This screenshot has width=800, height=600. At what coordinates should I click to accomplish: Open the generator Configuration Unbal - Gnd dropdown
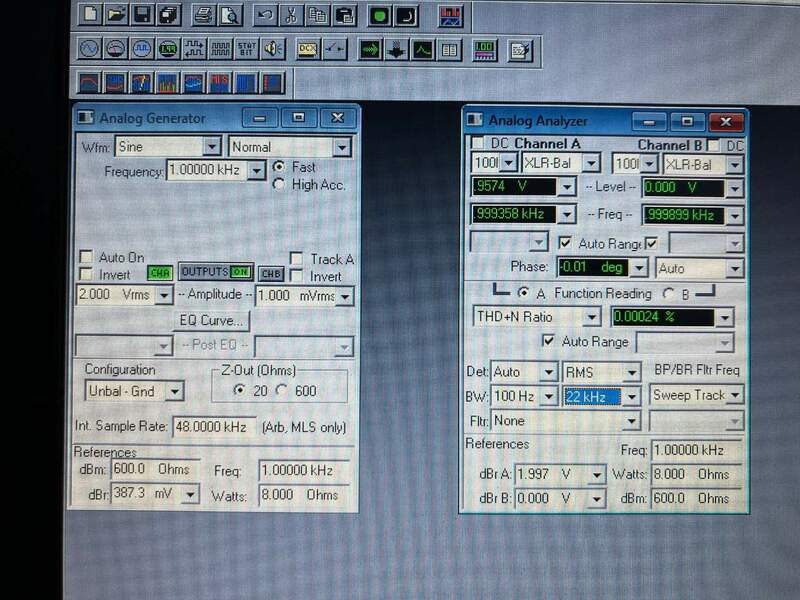(x=174, y=391)
